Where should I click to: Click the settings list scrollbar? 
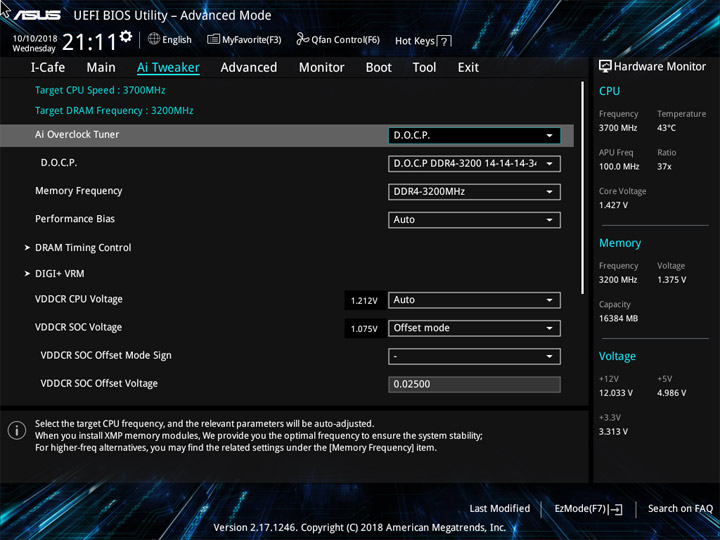point(583,188)
